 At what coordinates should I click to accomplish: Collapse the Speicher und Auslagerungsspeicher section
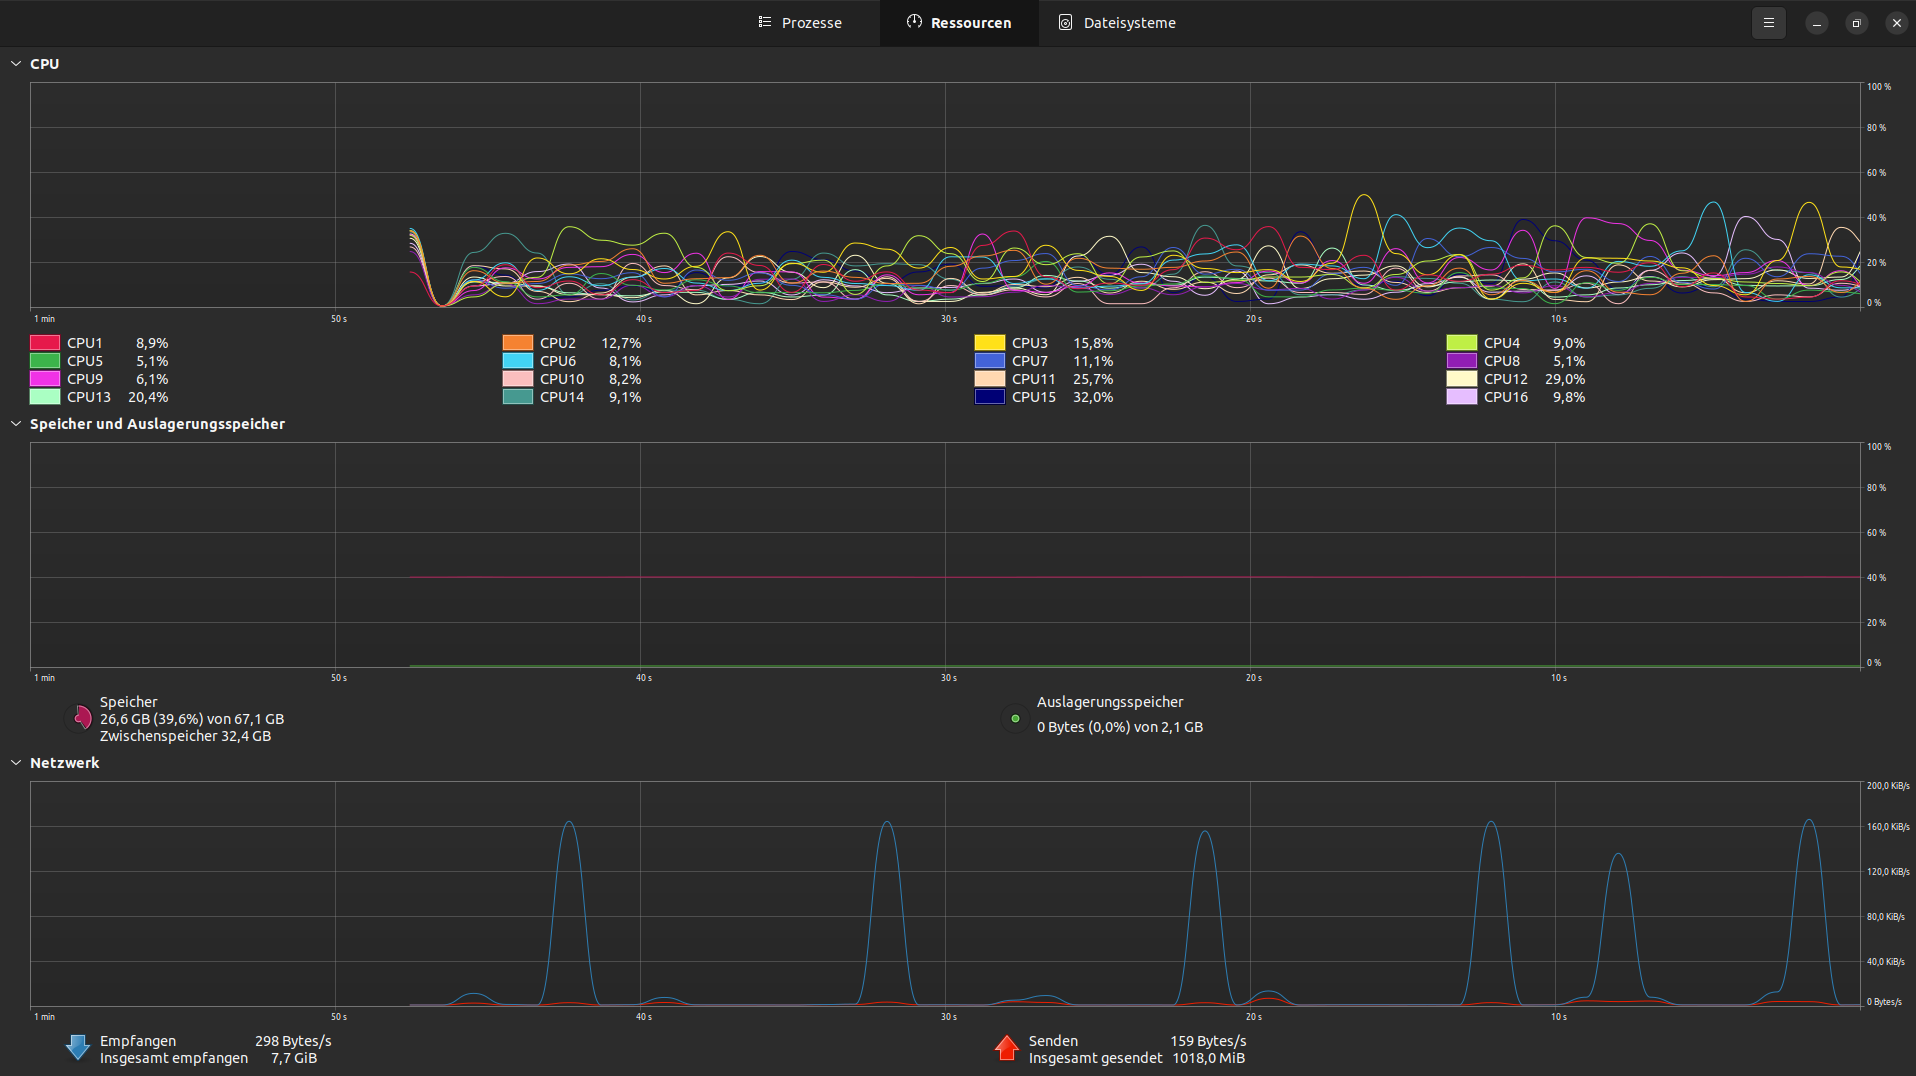pyautogui.click(x=16, y=423)
